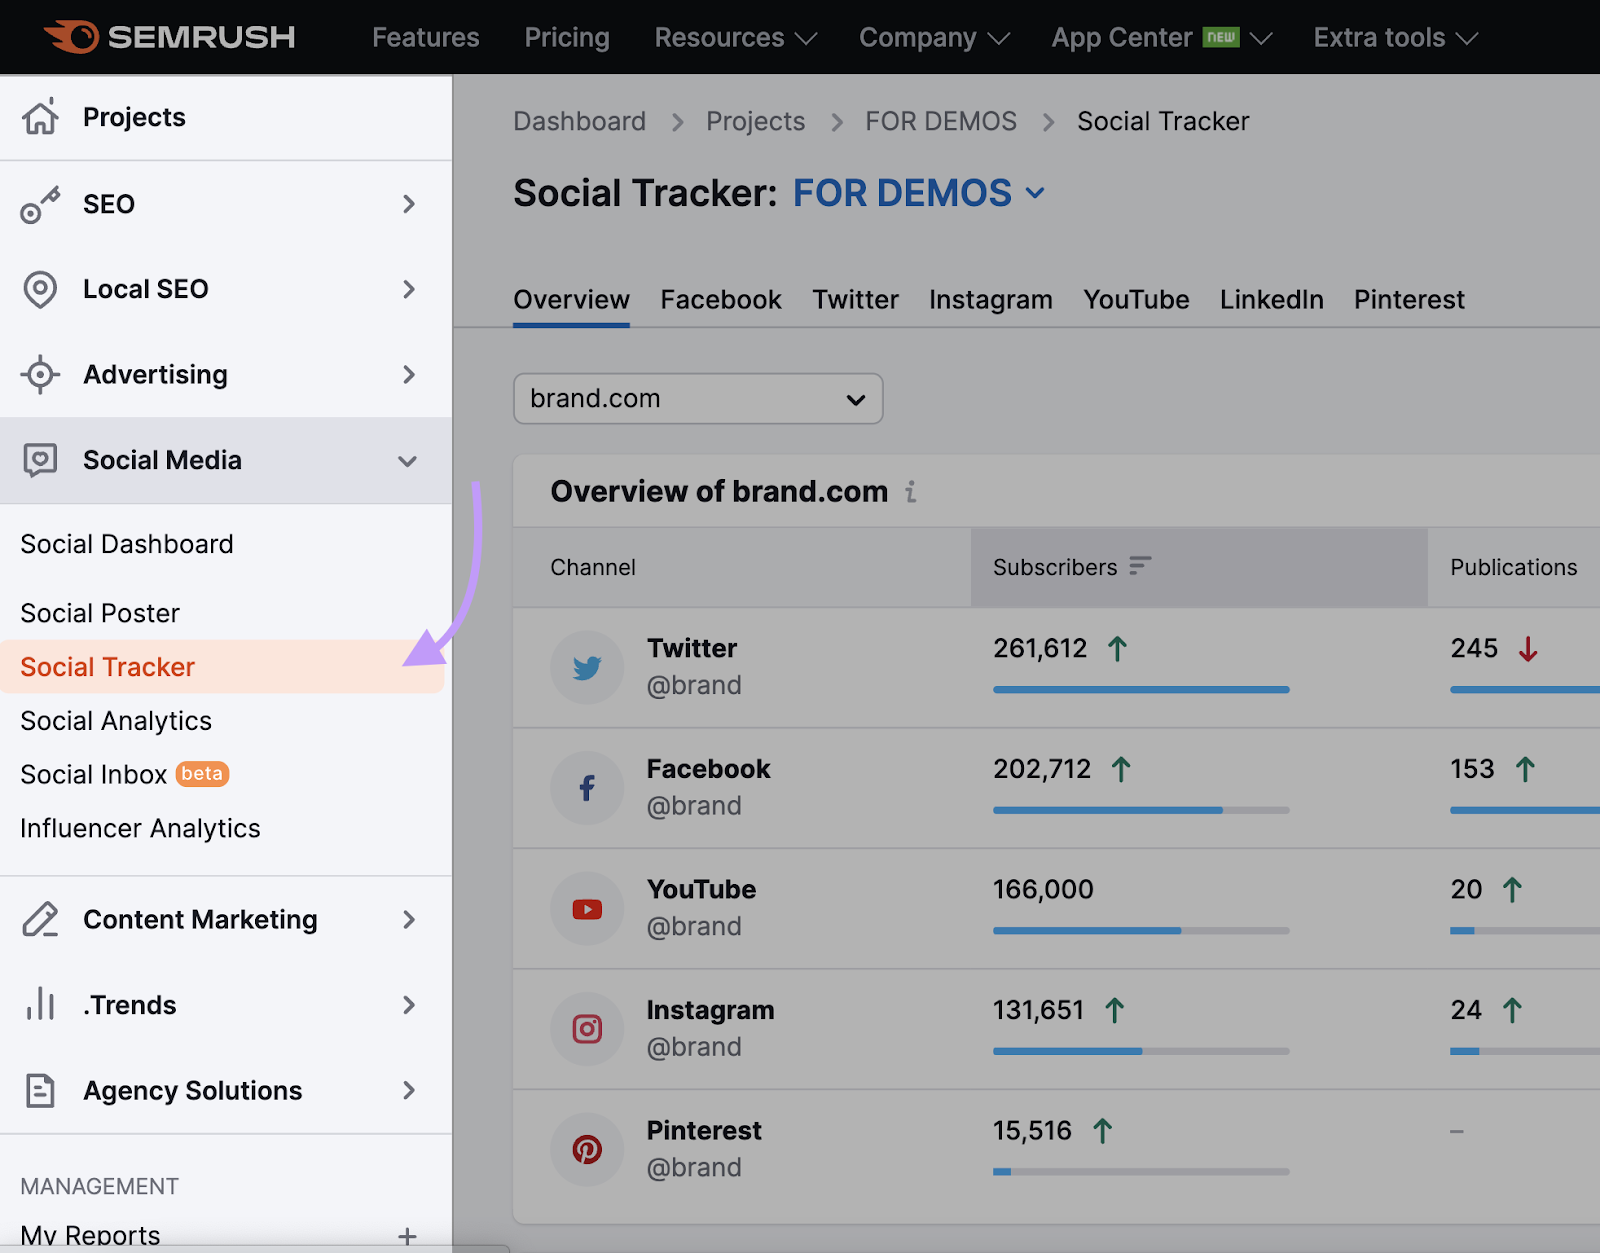Screen dimensions: 1600x1253
Task: Go to the Pricing page
Action: click(567, 38)
